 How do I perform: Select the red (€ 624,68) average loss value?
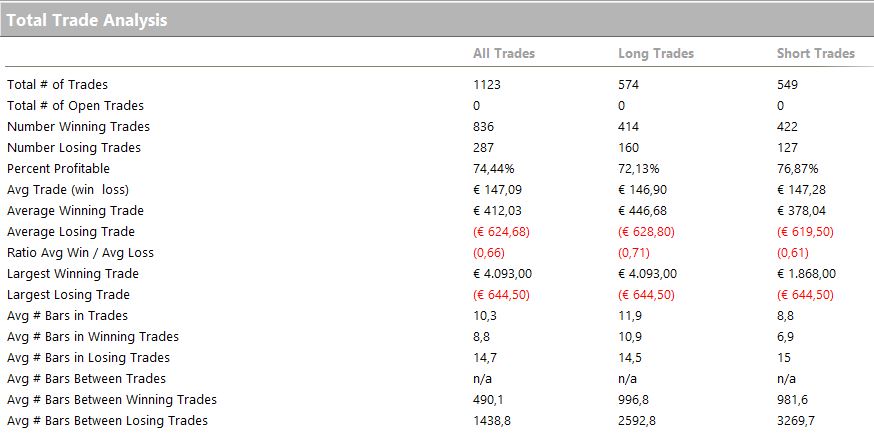coord(501,231)
